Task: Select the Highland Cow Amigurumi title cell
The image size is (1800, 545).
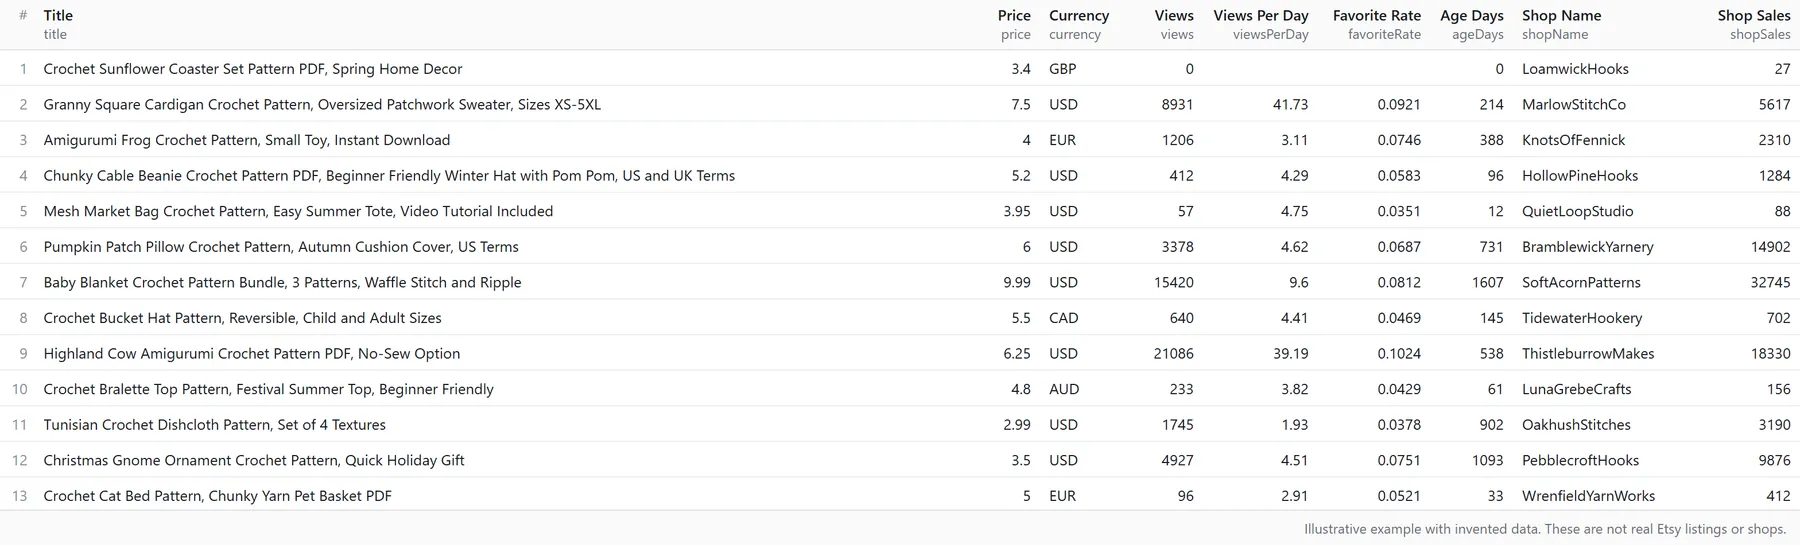Action: [252, 353]
